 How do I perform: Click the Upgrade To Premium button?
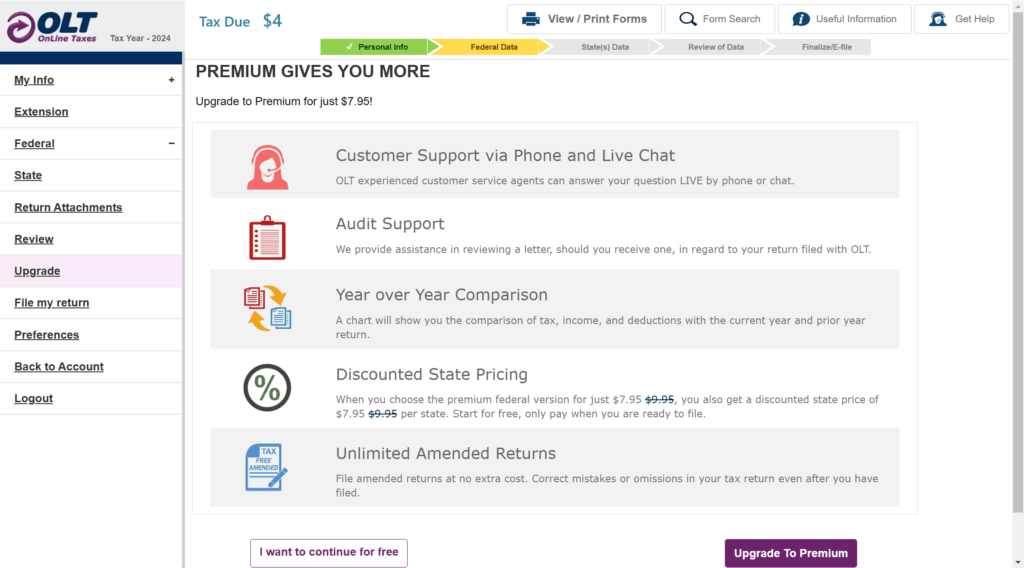tap(790, 553)
